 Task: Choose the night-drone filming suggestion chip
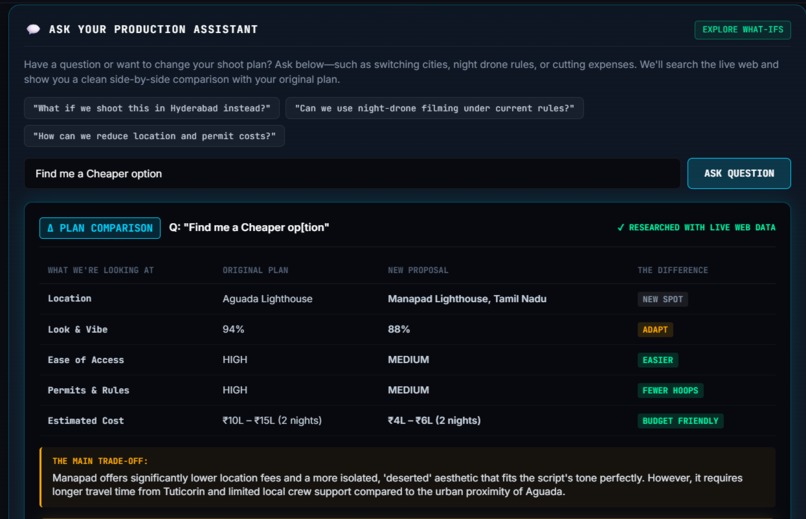[434, 108]
